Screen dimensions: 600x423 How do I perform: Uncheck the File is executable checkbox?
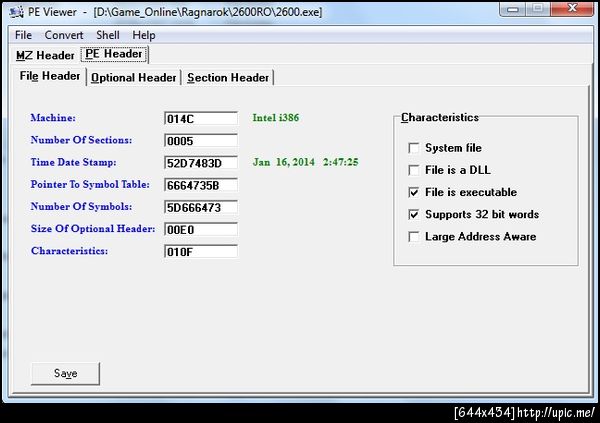pos(414,192)
